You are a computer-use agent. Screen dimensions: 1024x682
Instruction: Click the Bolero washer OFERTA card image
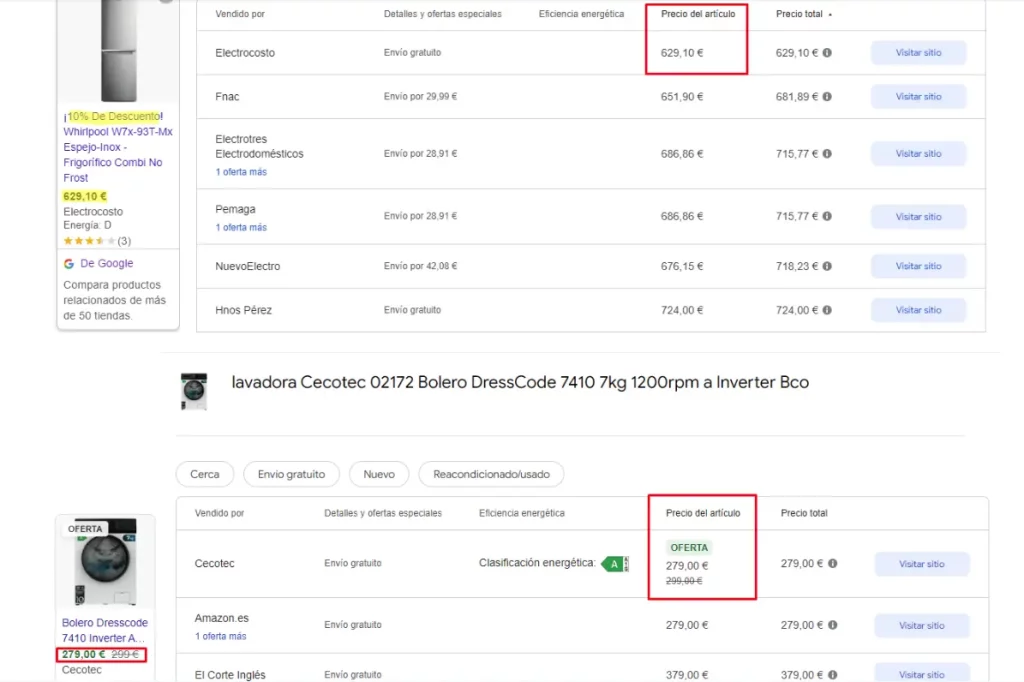coord(105,562)
